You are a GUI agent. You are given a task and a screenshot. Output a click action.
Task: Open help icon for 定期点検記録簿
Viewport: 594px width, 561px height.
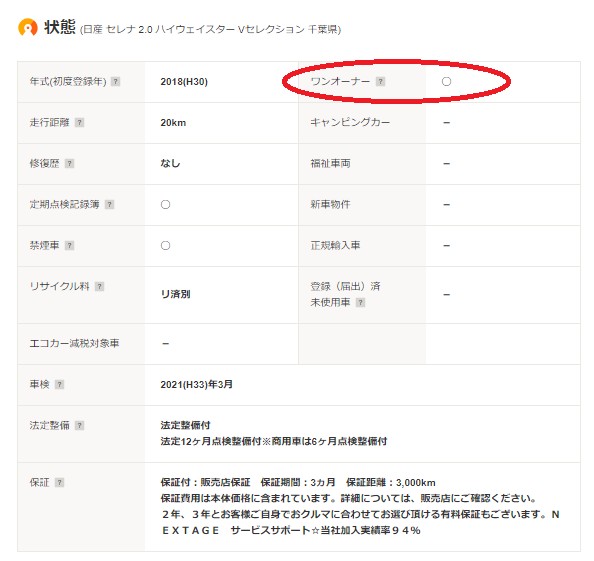pos(109,205)
